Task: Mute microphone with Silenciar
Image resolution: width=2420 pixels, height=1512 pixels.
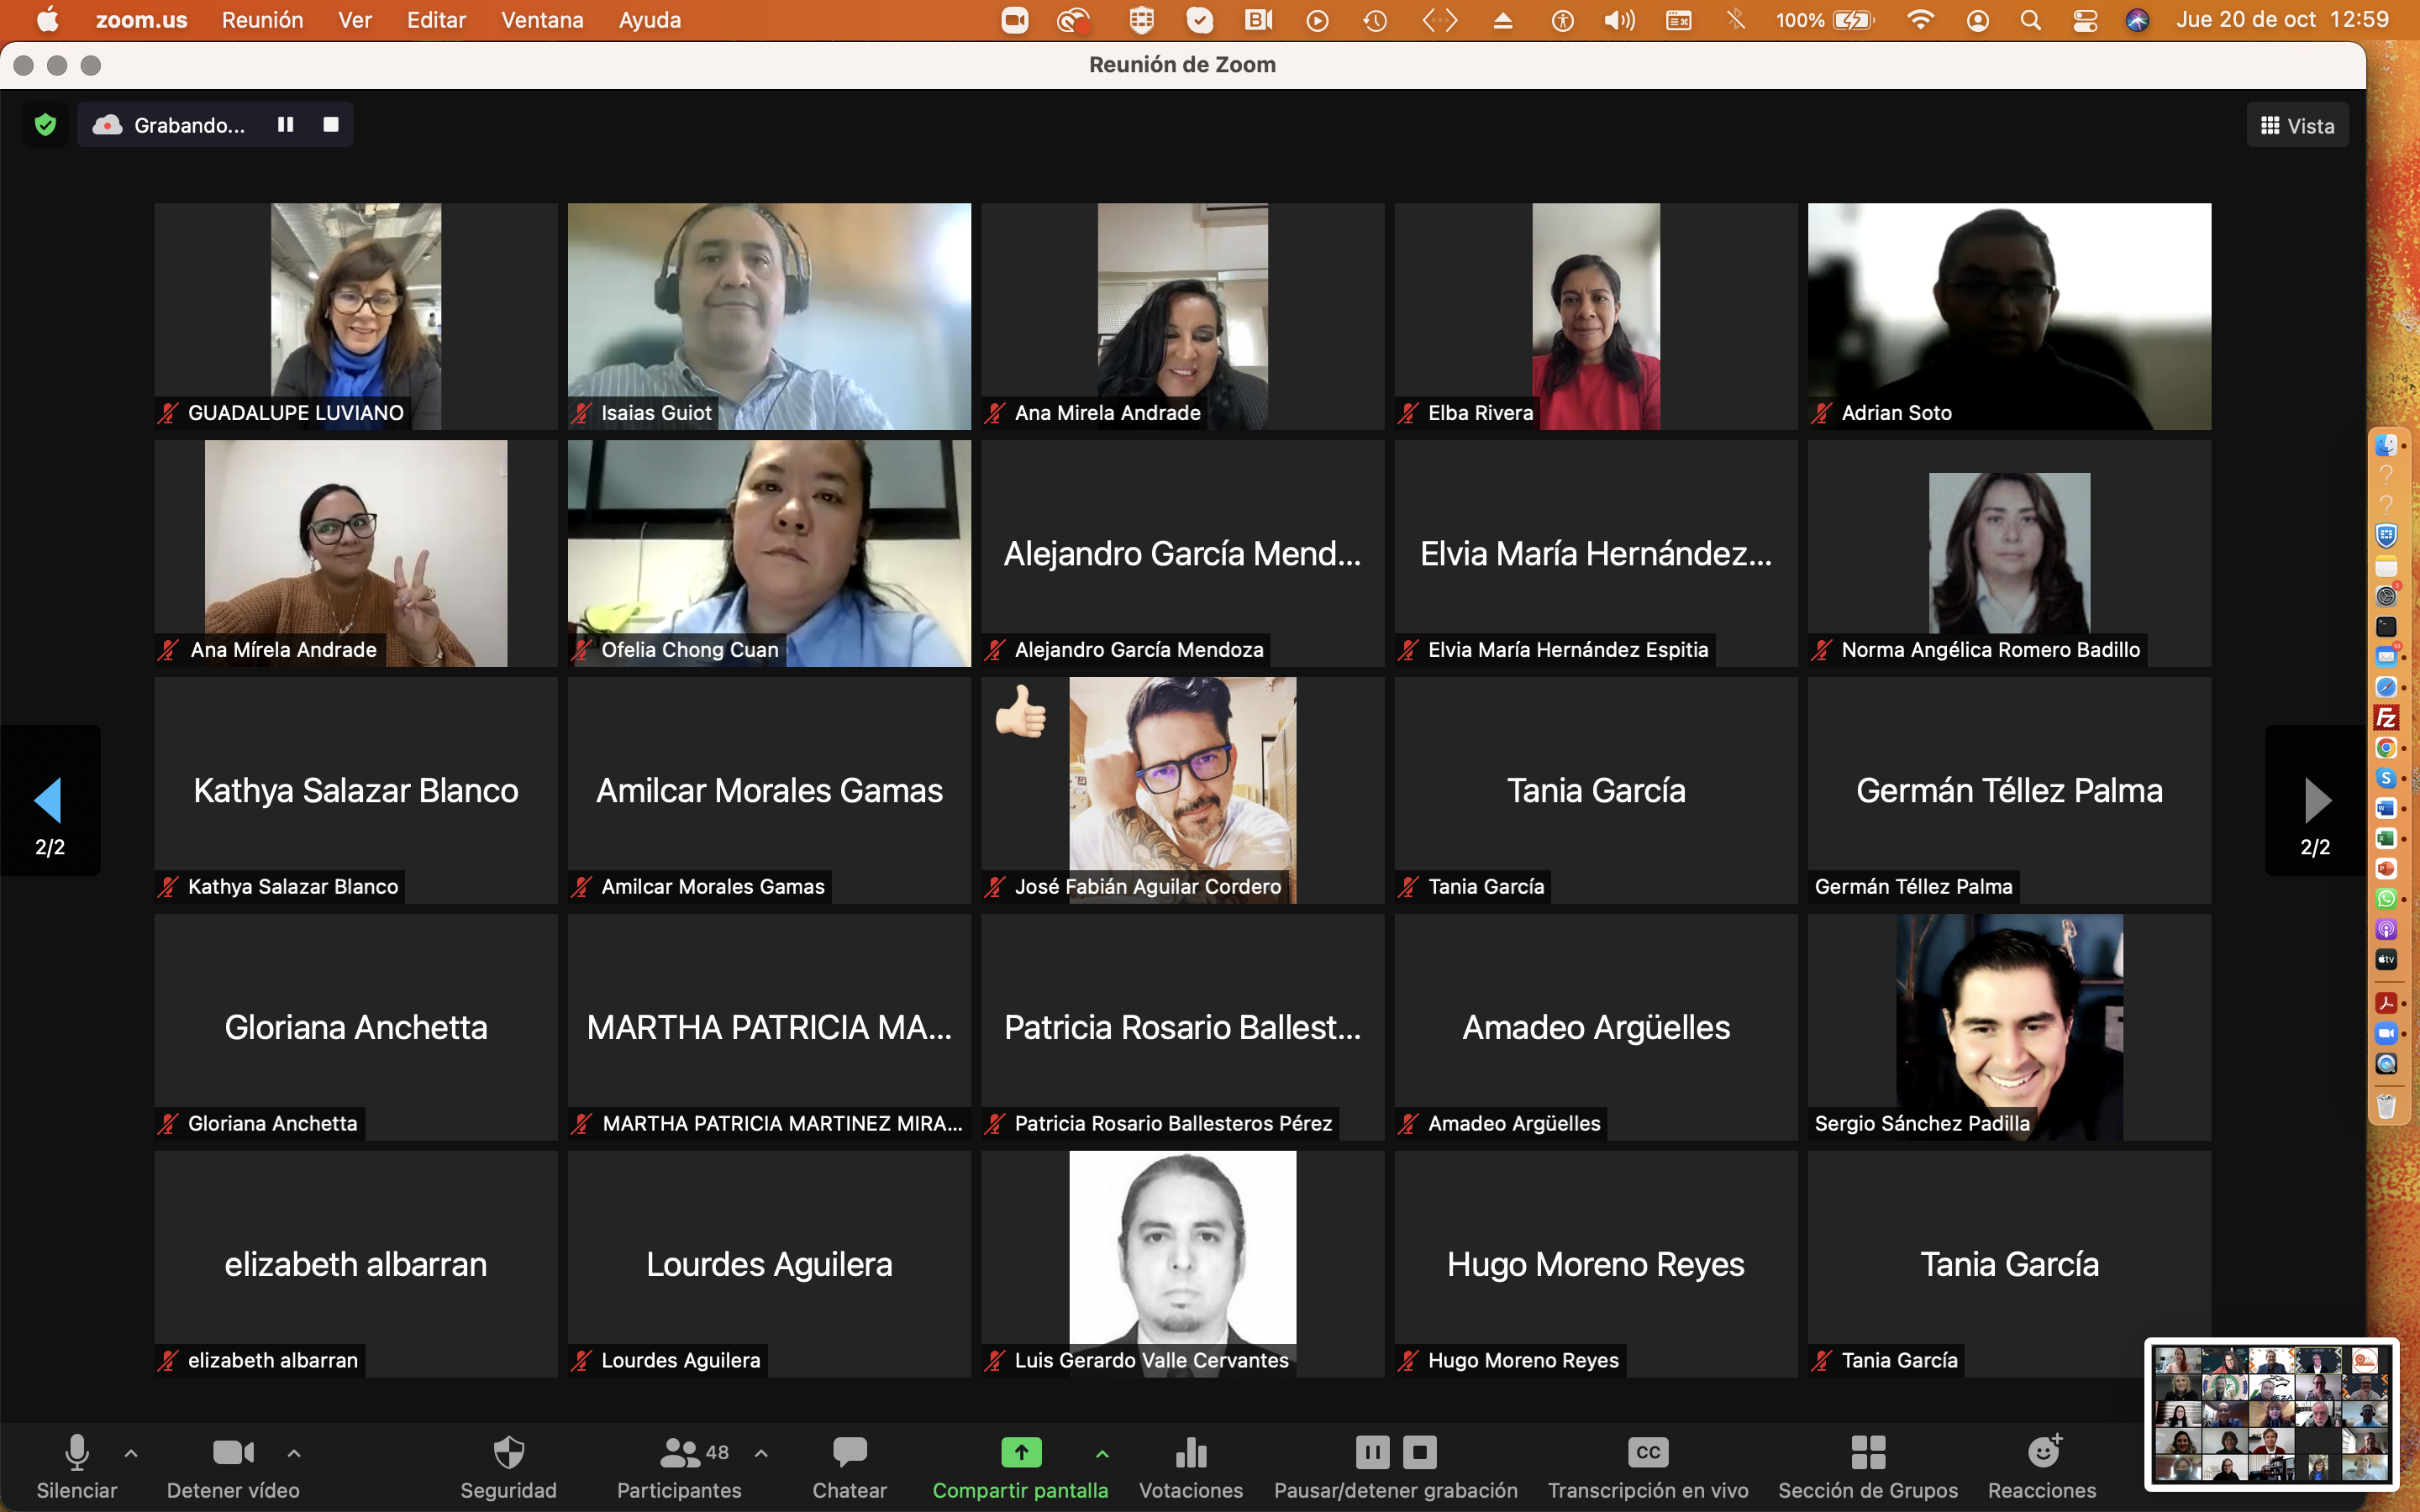Action: click(77, 1452)
